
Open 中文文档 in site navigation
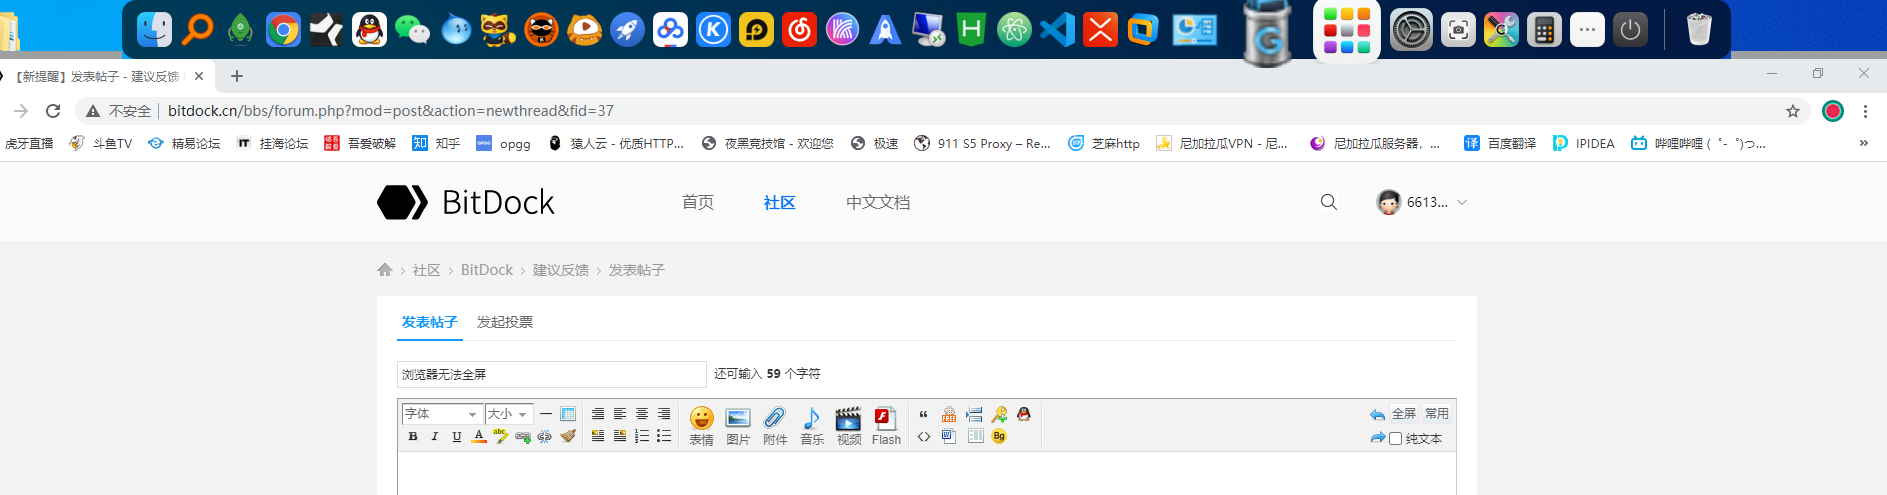[x=878, y=202]
